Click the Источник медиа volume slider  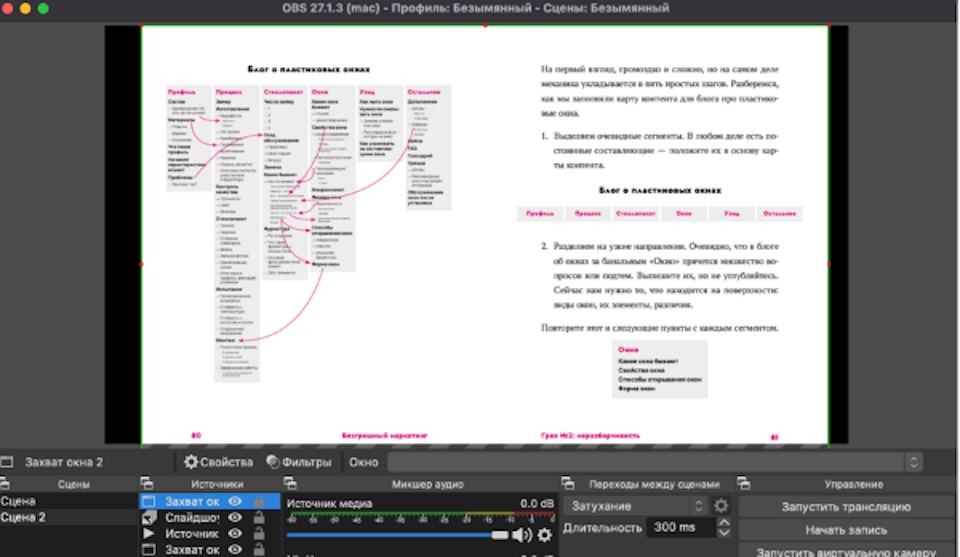point(400,535)
